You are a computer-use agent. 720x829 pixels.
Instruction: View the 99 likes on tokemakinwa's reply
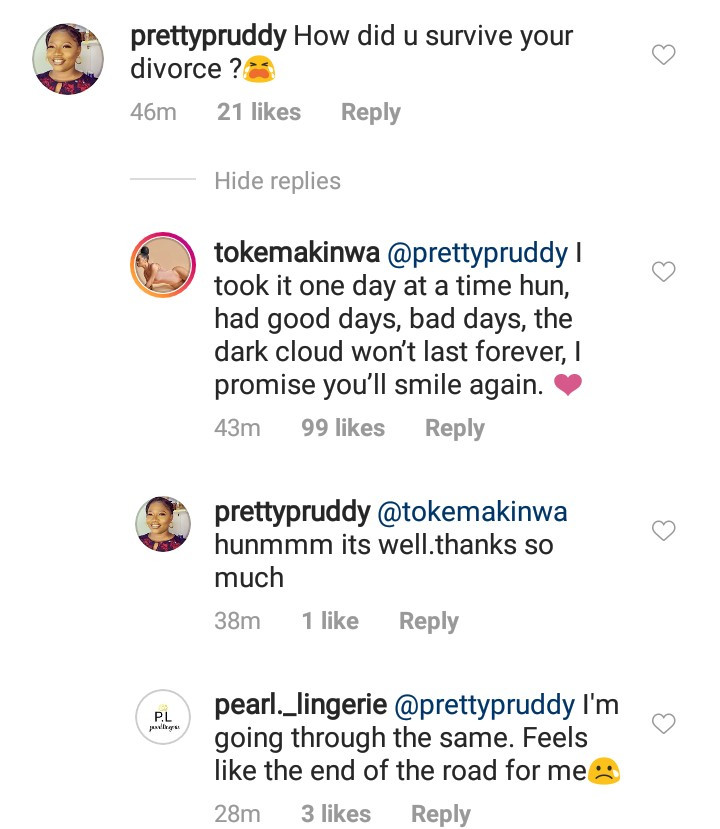343,428
